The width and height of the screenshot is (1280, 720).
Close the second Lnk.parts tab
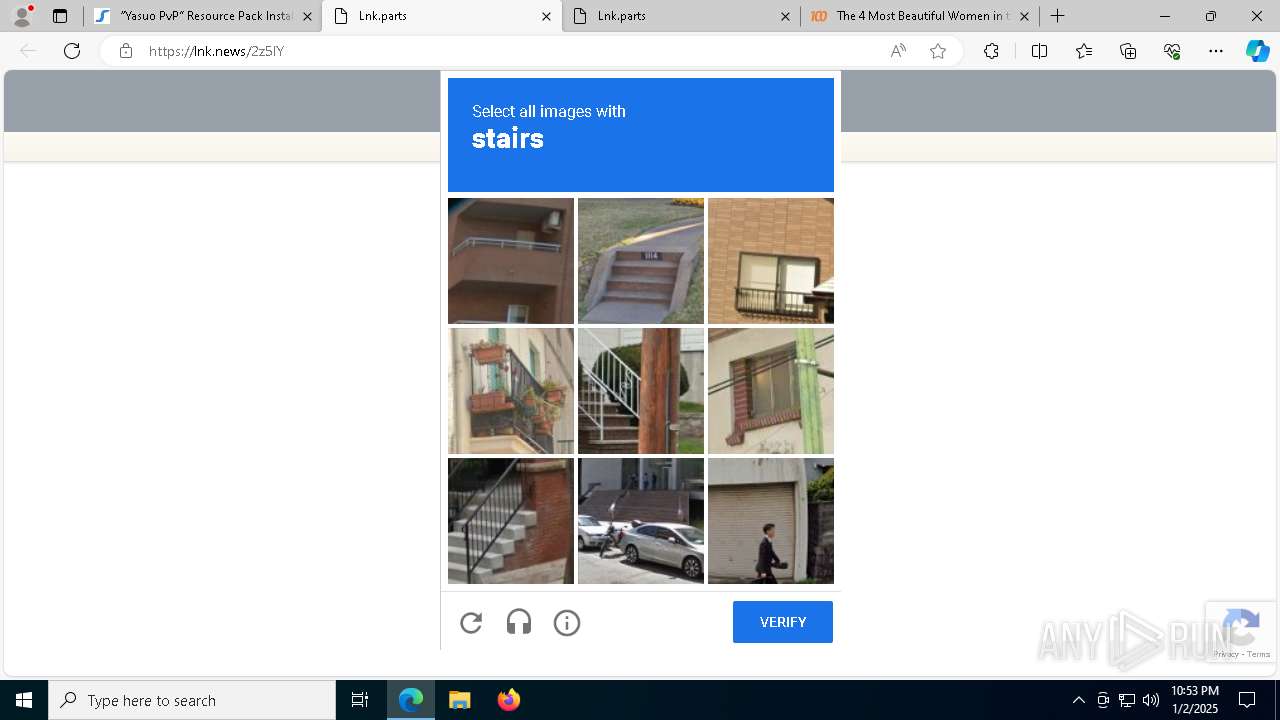[x=785, y=16]
